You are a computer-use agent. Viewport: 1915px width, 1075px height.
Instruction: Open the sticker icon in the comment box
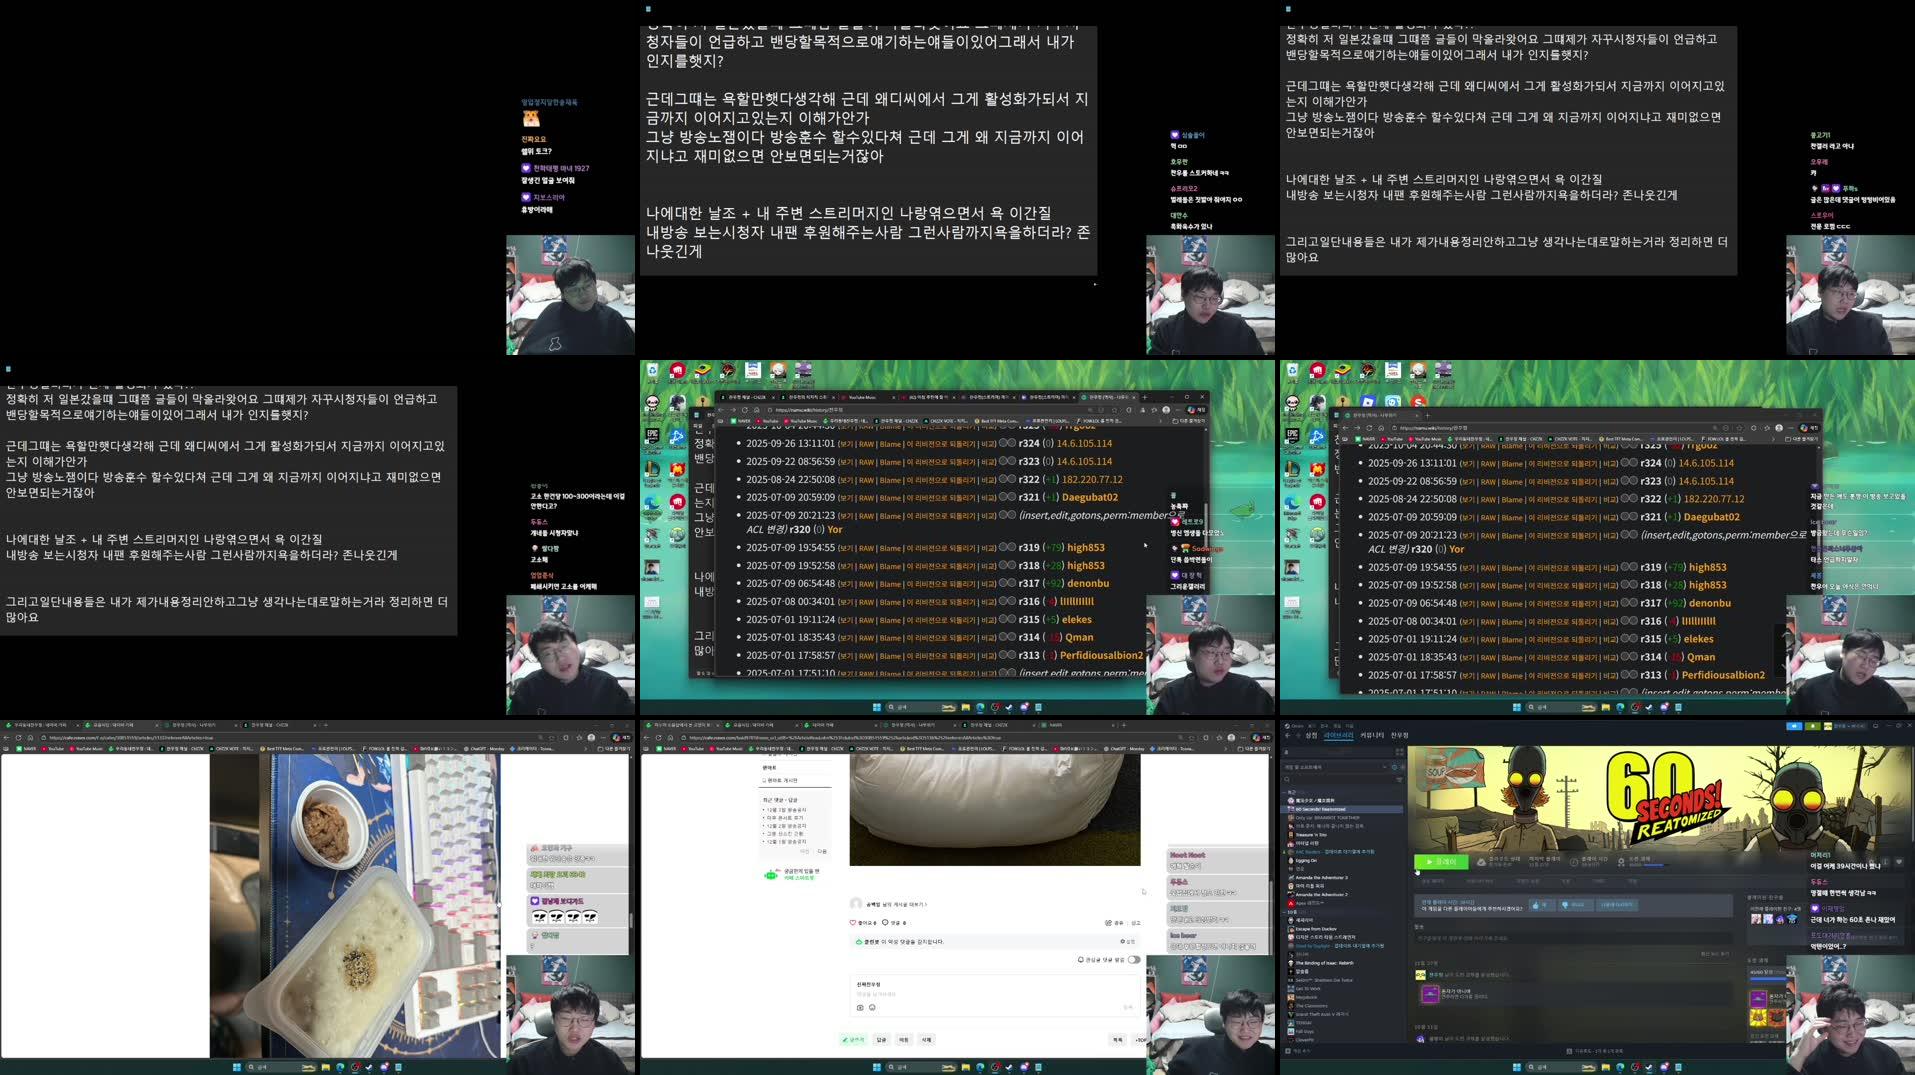click(872, 1007)
